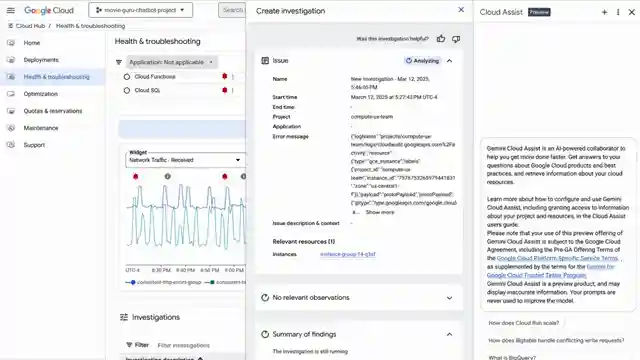Screen dimensions: 640x360
Task: Click the Investigations section icon
Action: click(x=124, y=317)
